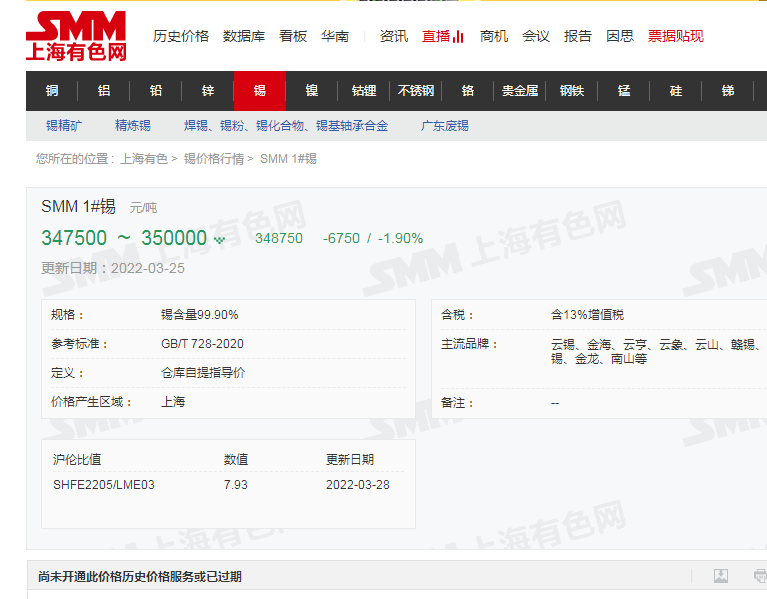
Task: Select the 铬 metal tab
Action: [468, 91]
